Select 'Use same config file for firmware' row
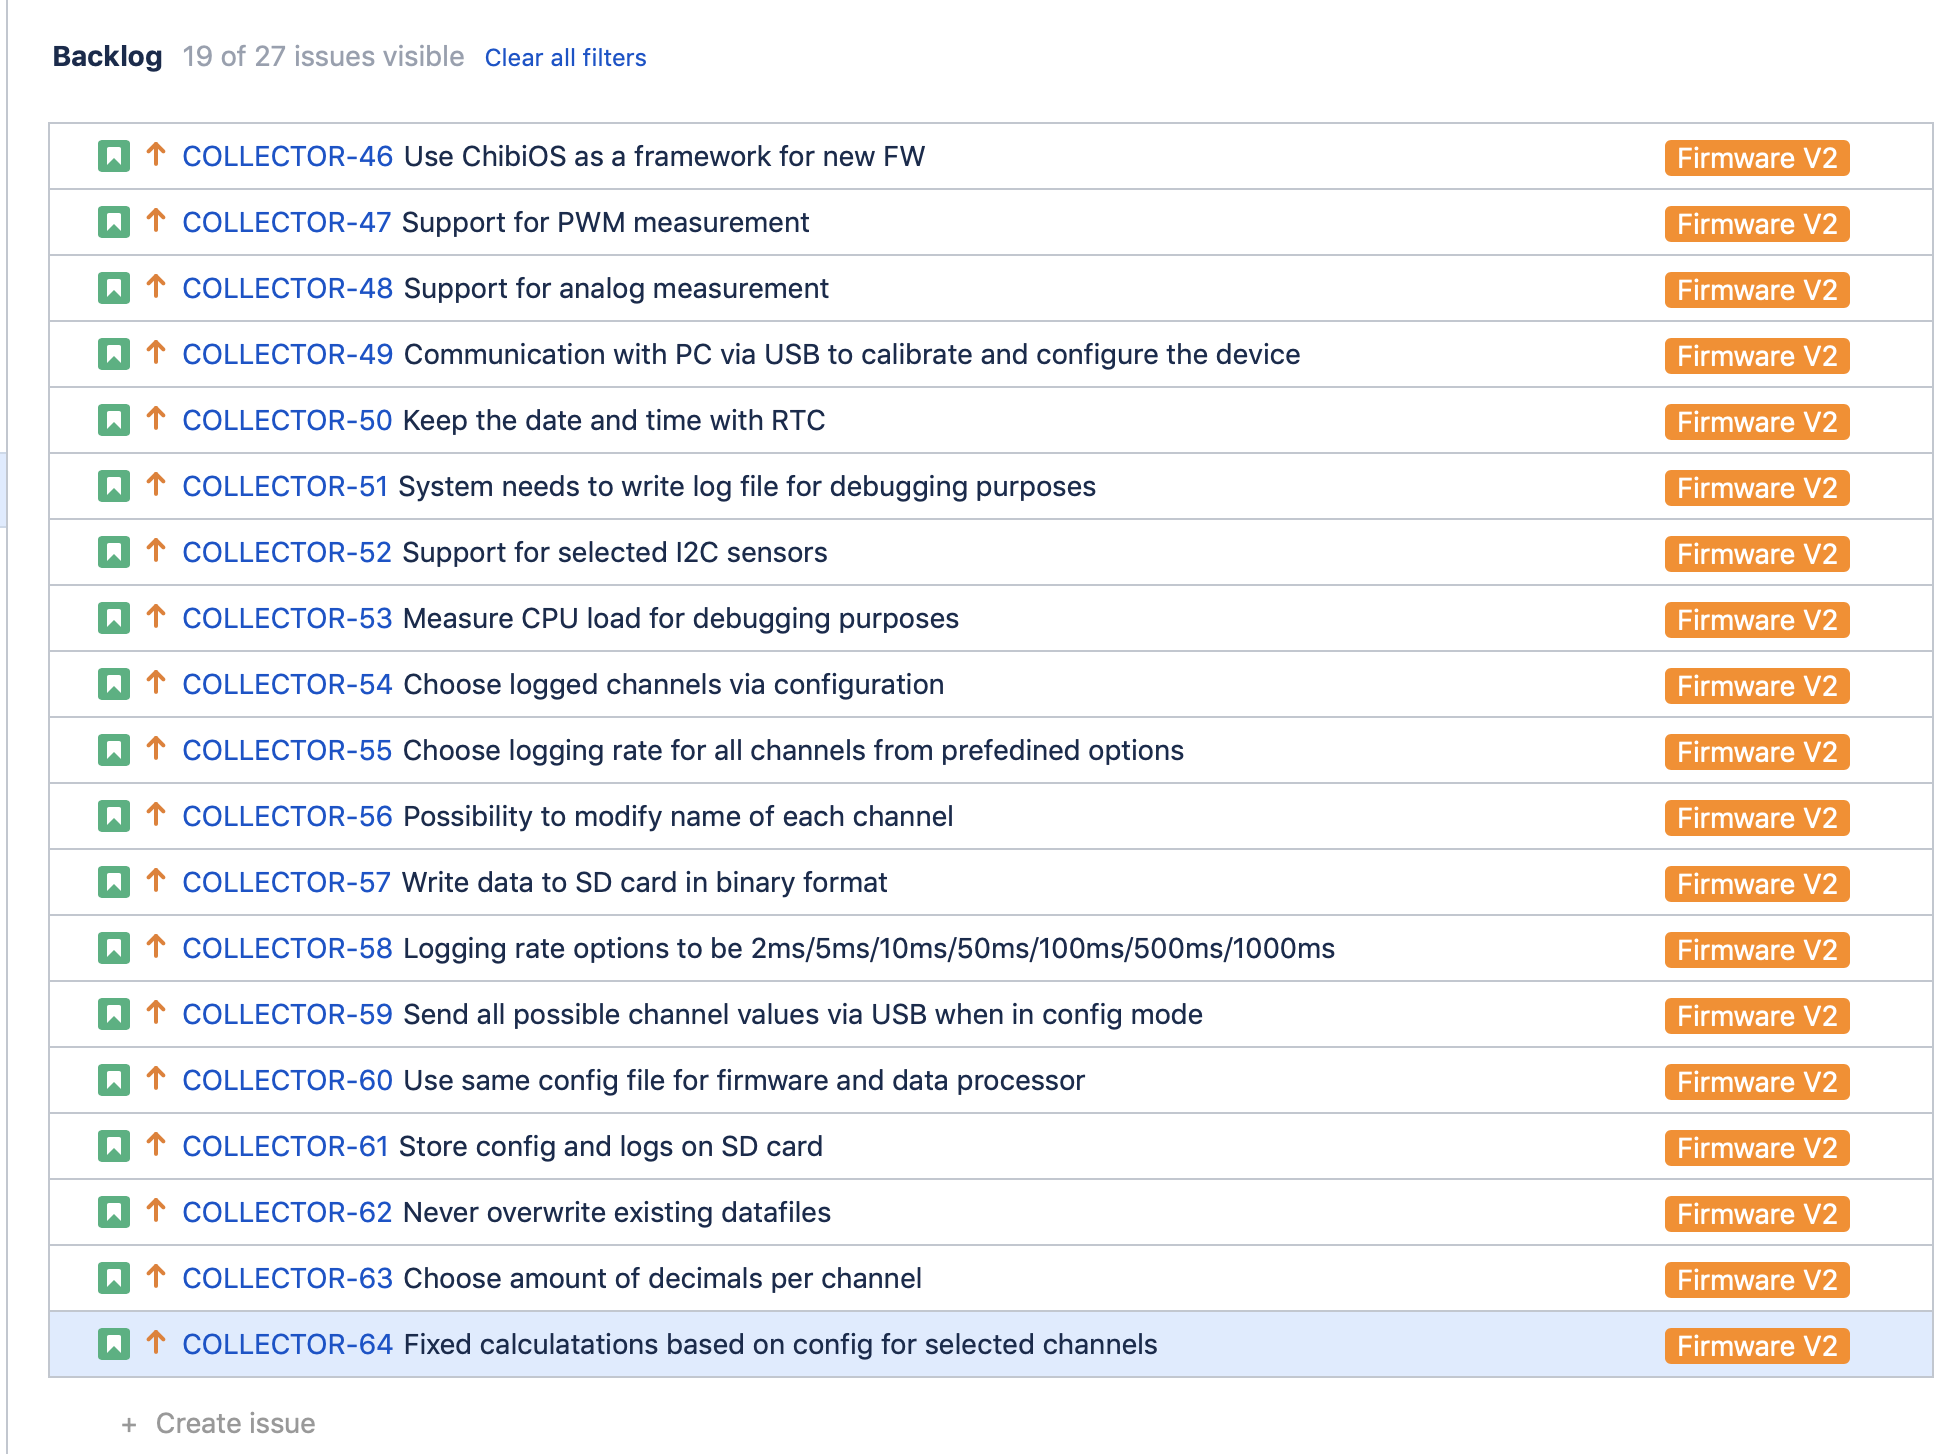The width and height of the screenshot is (1956, 1454). click(990, 1081)
